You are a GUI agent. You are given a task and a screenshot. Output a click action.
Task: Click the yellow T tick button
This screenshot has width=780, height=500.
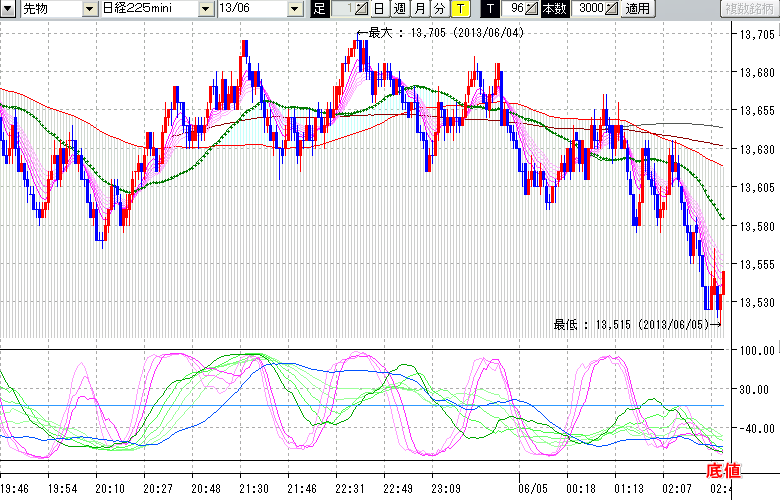(459, 9)
